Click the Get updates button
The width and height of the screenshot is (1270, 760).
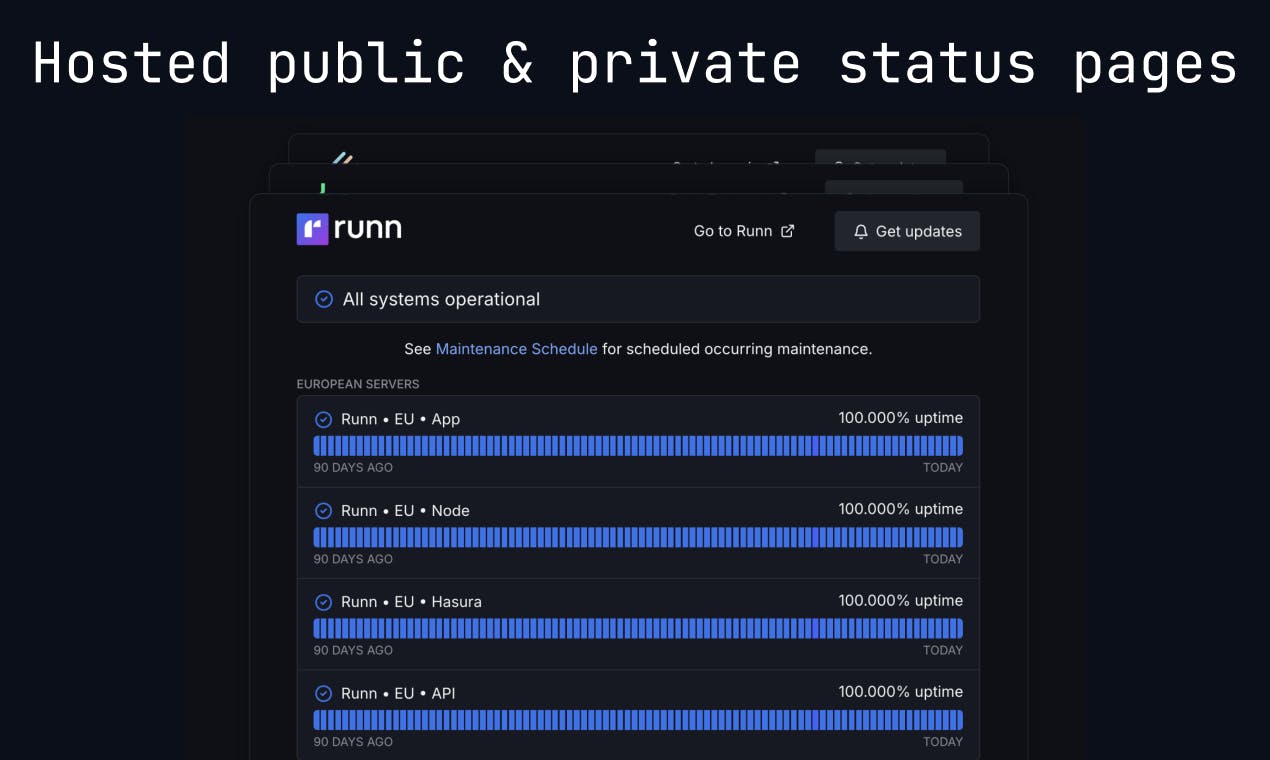[907, 231]
